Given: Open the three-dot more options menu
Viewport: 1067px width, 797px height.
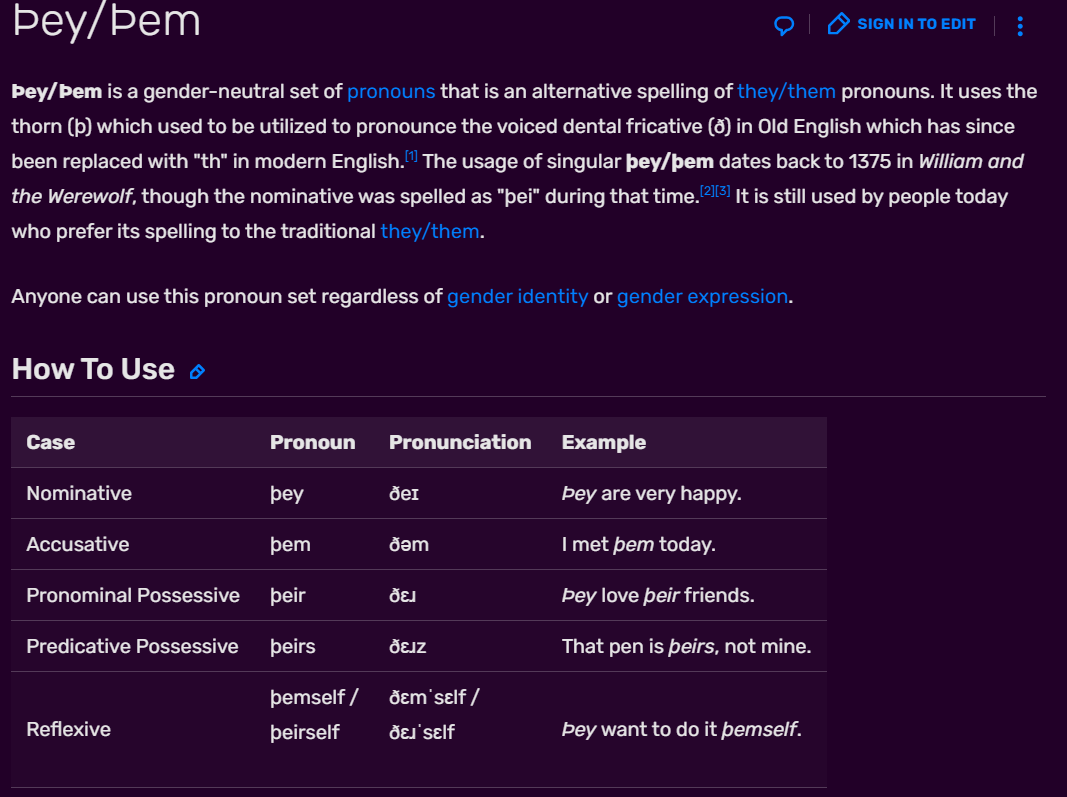Looking at the screenshot, I should [1019, 26].
